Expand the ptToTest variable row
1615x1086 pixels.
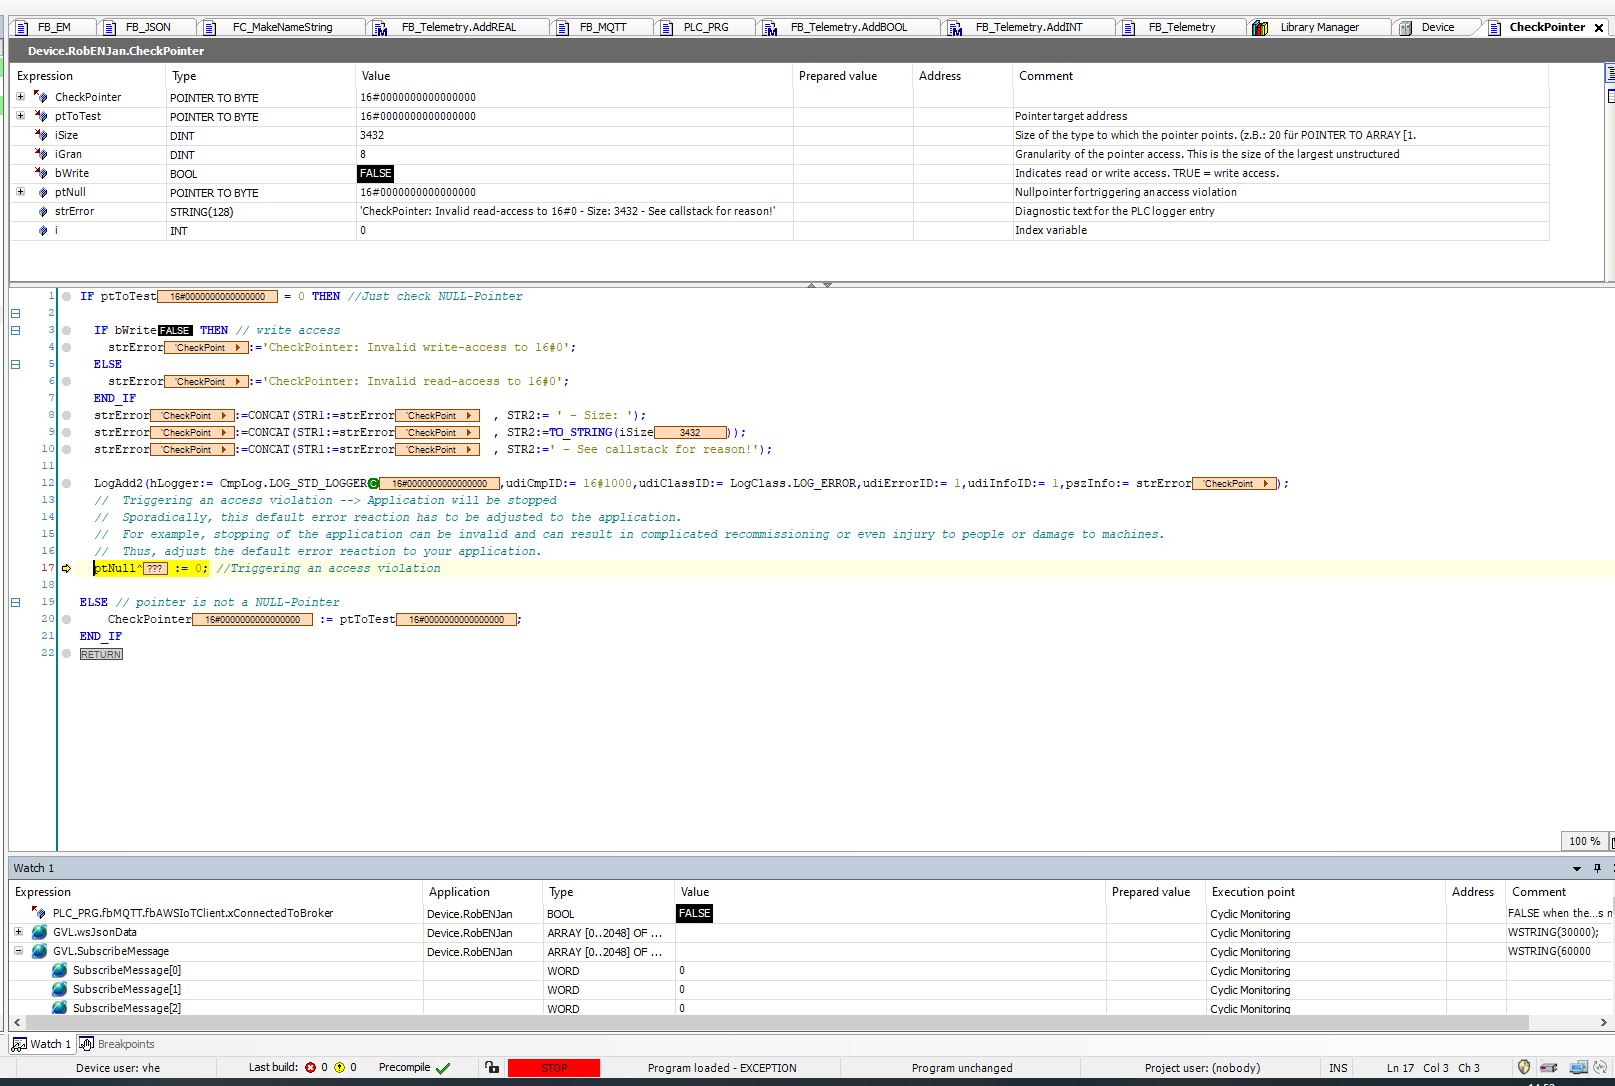coord(20,116)
